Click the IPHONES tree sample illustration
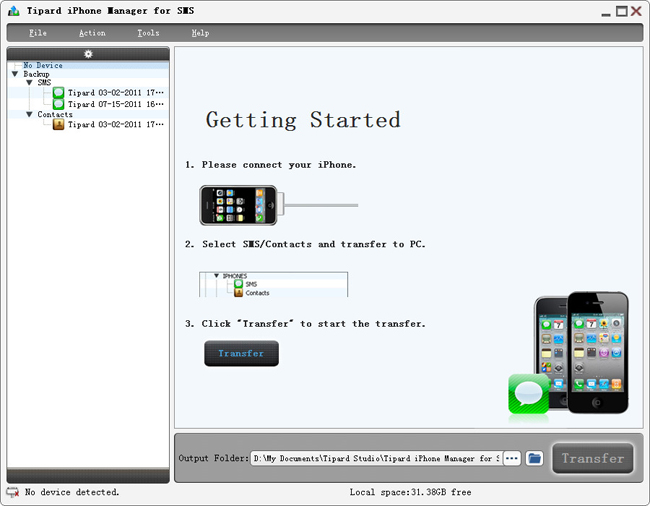 click(x=274, y=284)
